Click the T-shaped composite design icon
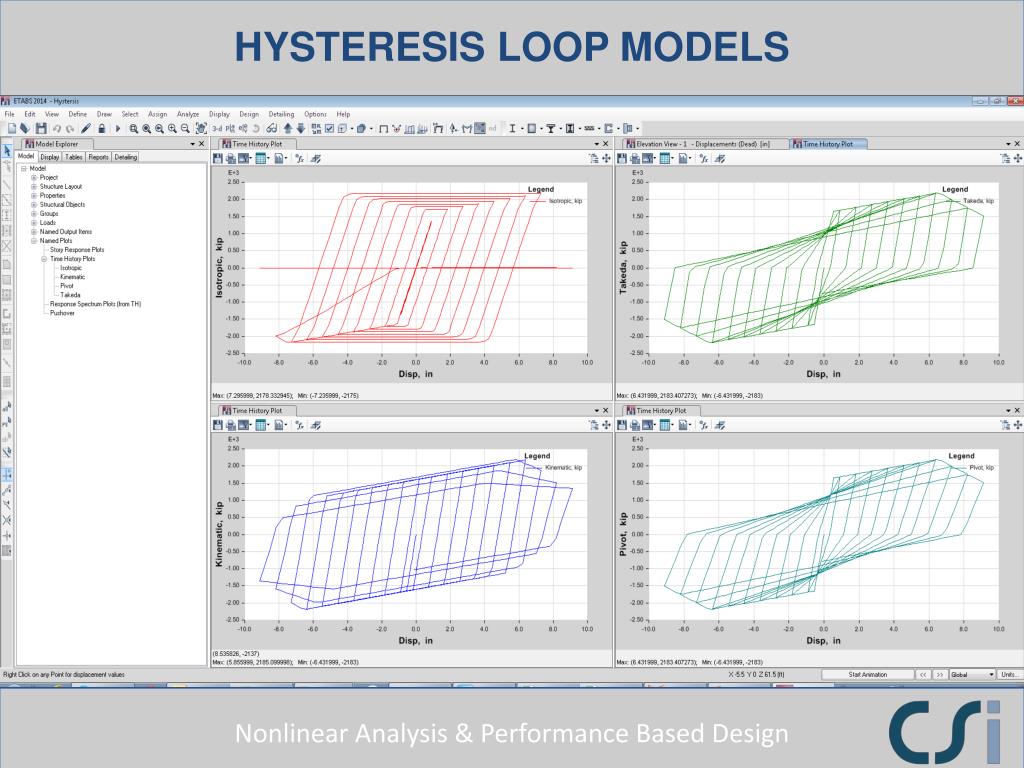The width and height of the screenshot is (1024, 768). [551, 129]
